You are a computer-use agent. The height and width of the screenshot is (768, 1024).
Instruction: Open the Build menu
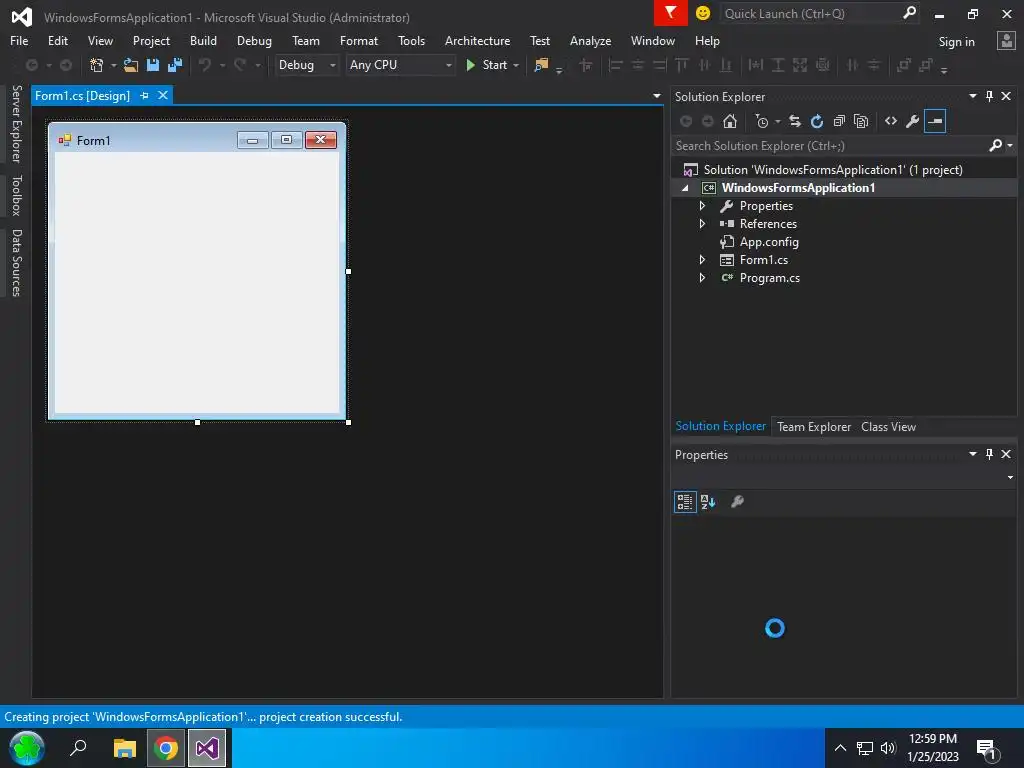[x=203, y=40]
